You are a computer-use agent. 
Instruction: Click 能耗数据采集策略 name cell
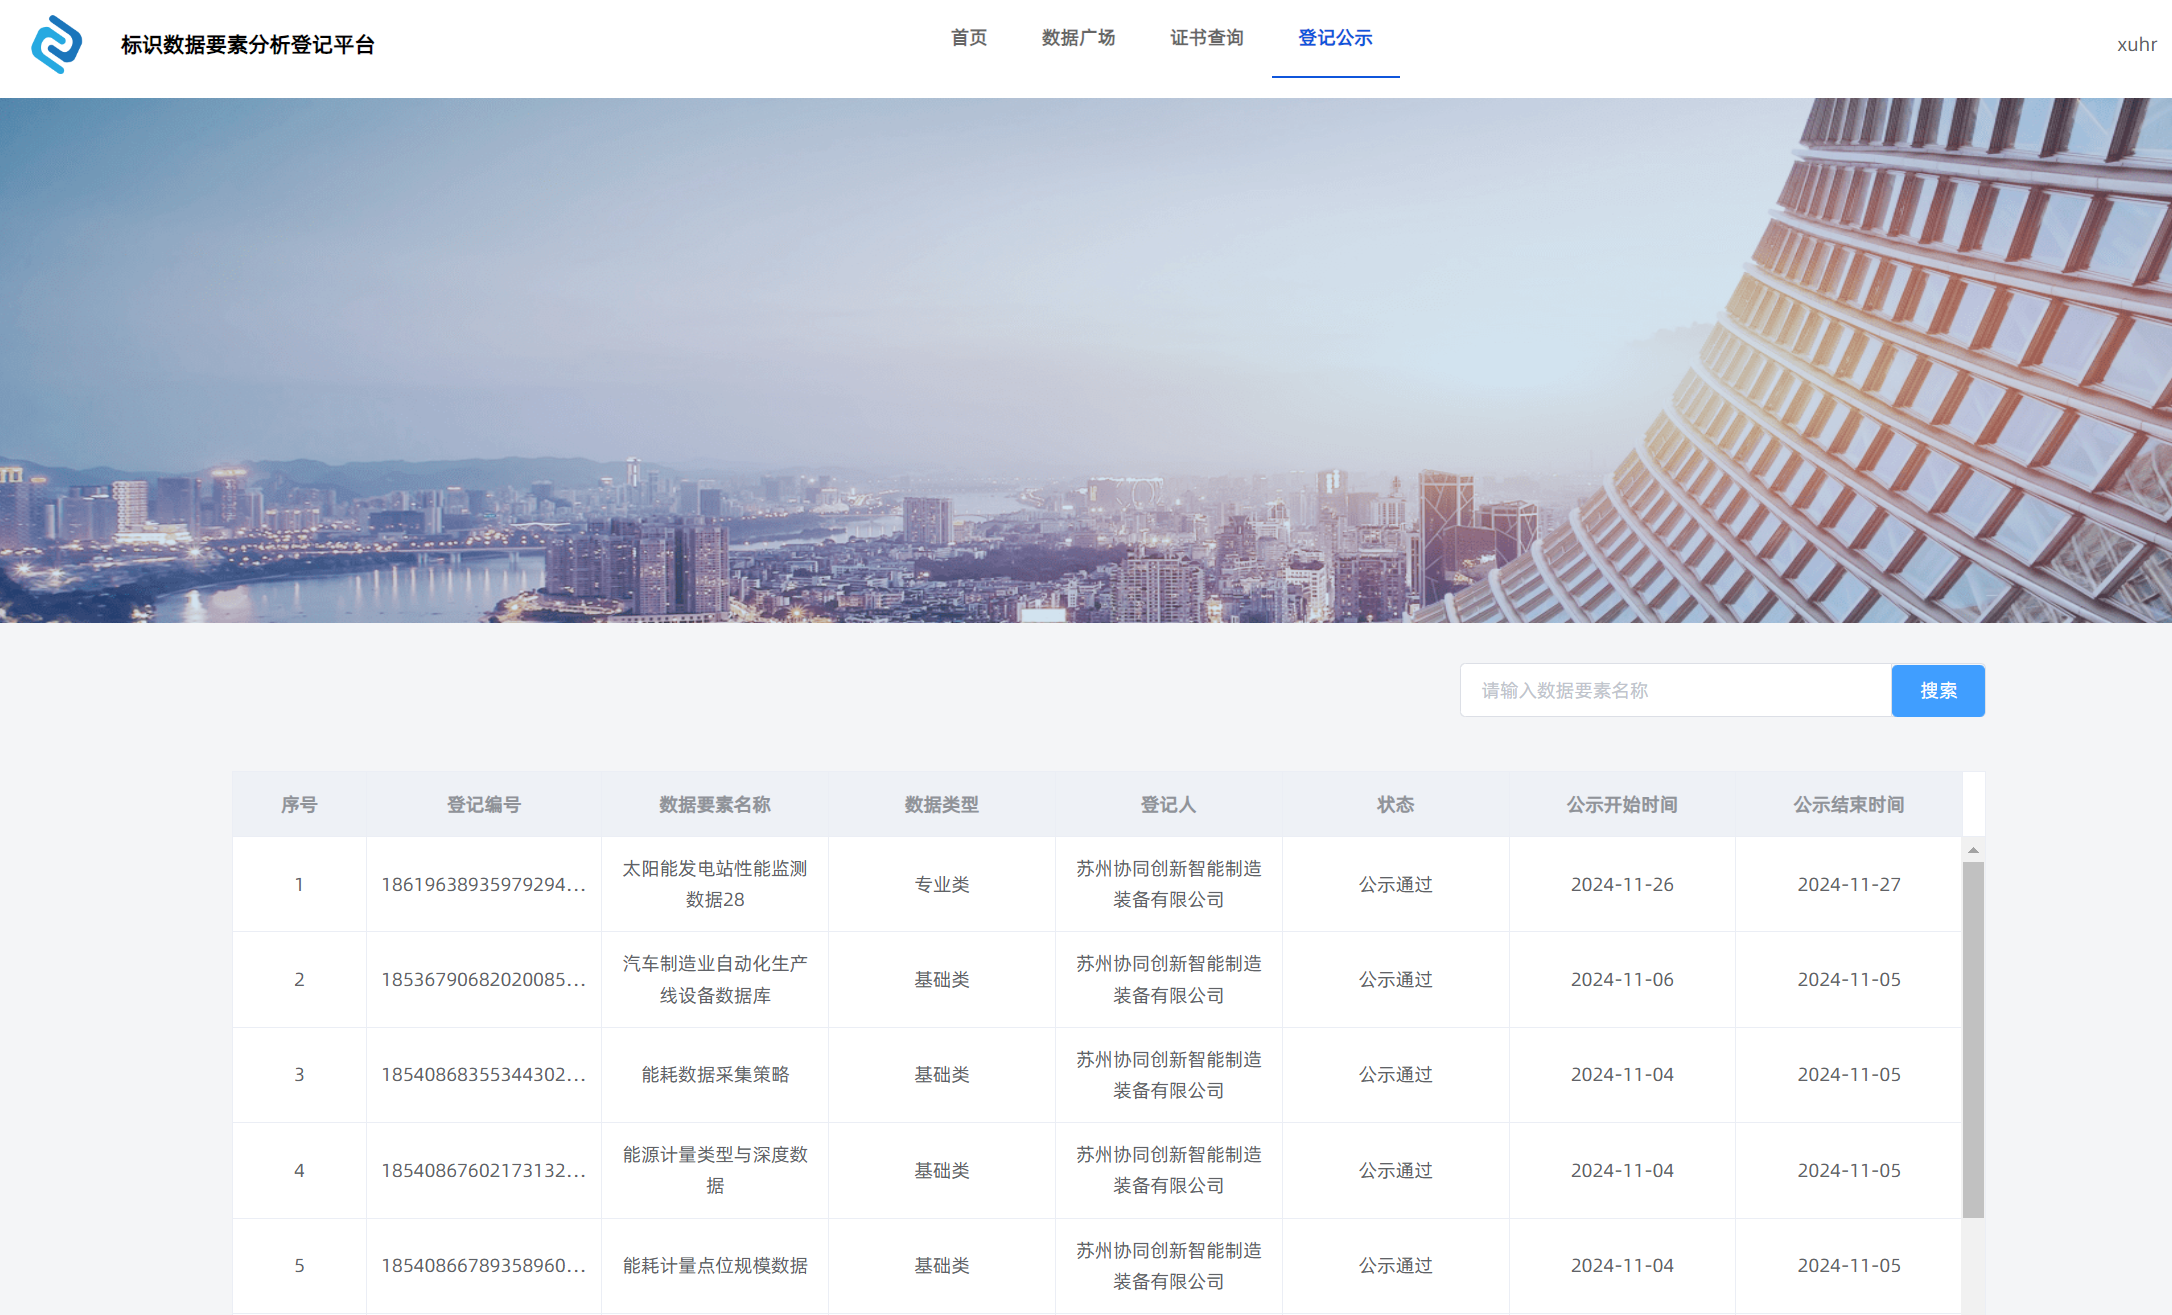[715, 1074]
